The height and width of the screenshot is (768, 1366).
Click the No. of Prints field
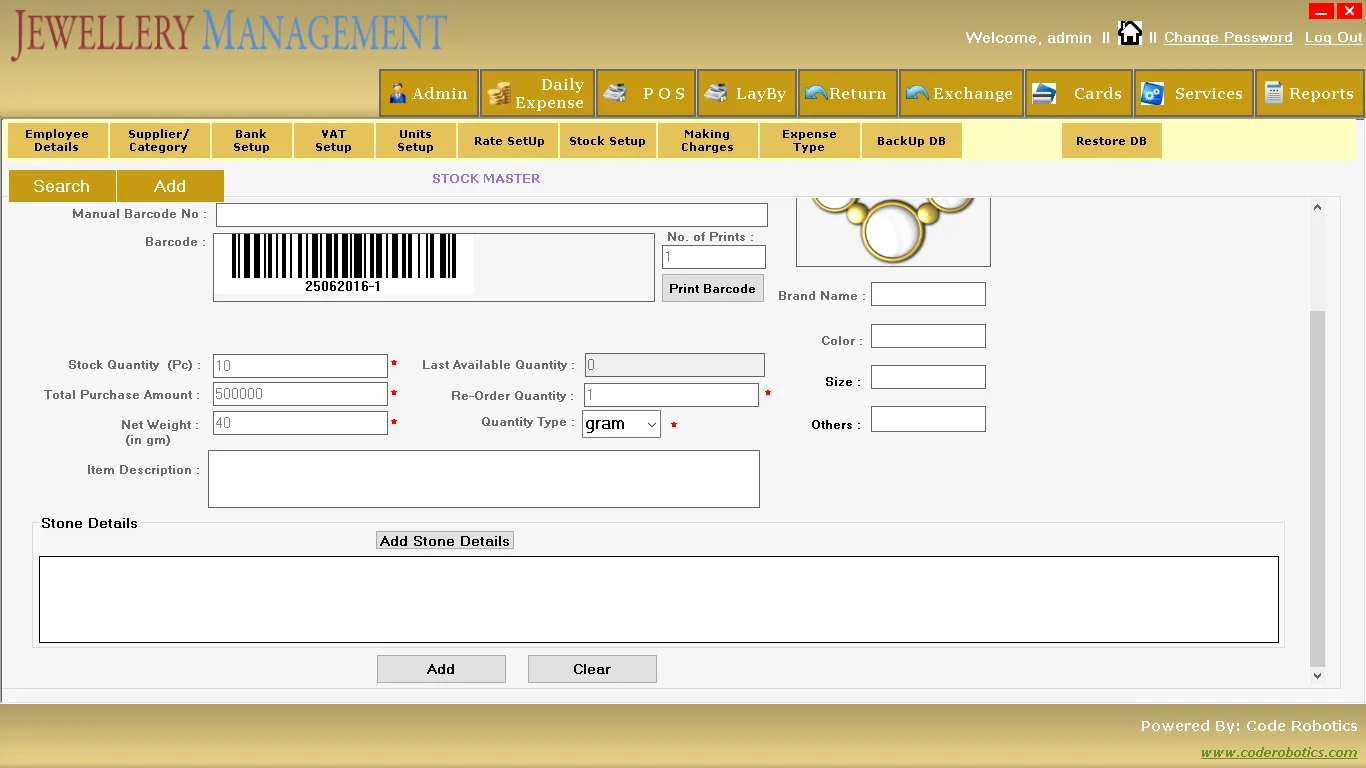714,257
